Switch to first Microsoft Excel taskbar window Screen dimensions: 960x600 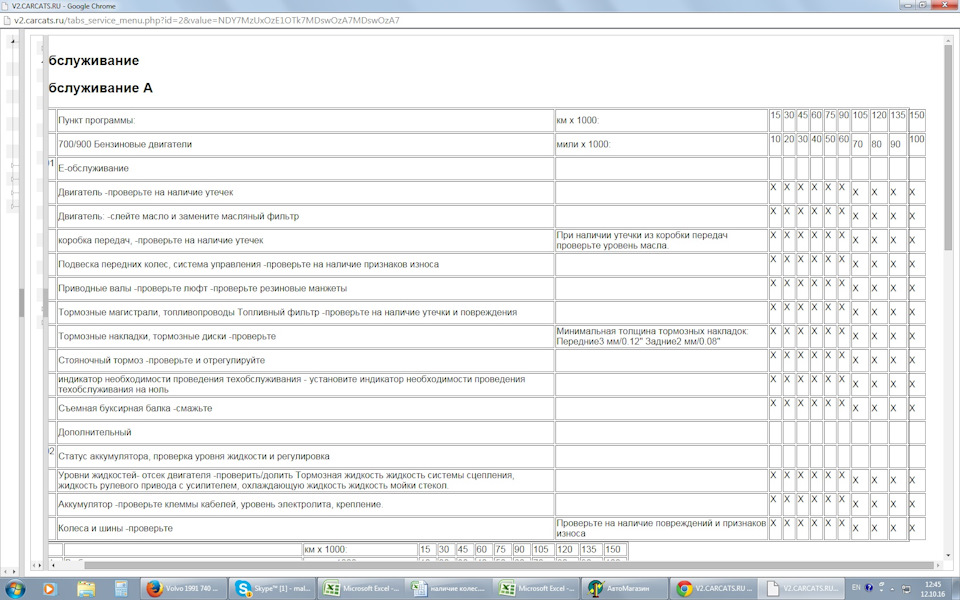click(359, 589)
